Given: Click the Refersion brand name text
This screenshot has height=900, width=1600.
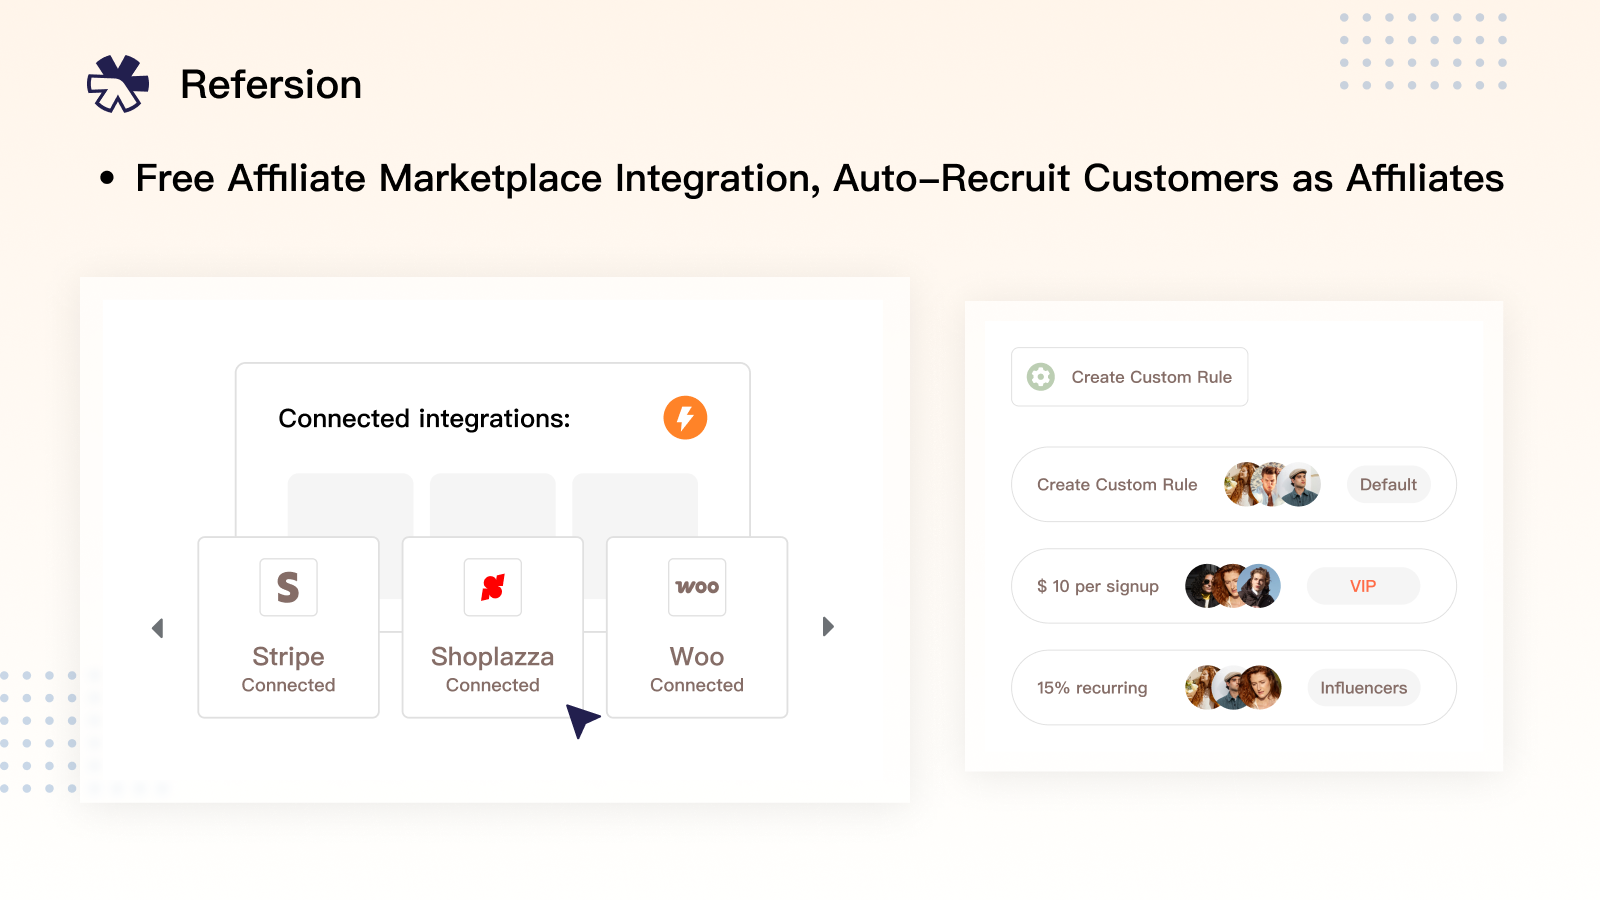Looking at the screenshot, I should tap(270, 85).
